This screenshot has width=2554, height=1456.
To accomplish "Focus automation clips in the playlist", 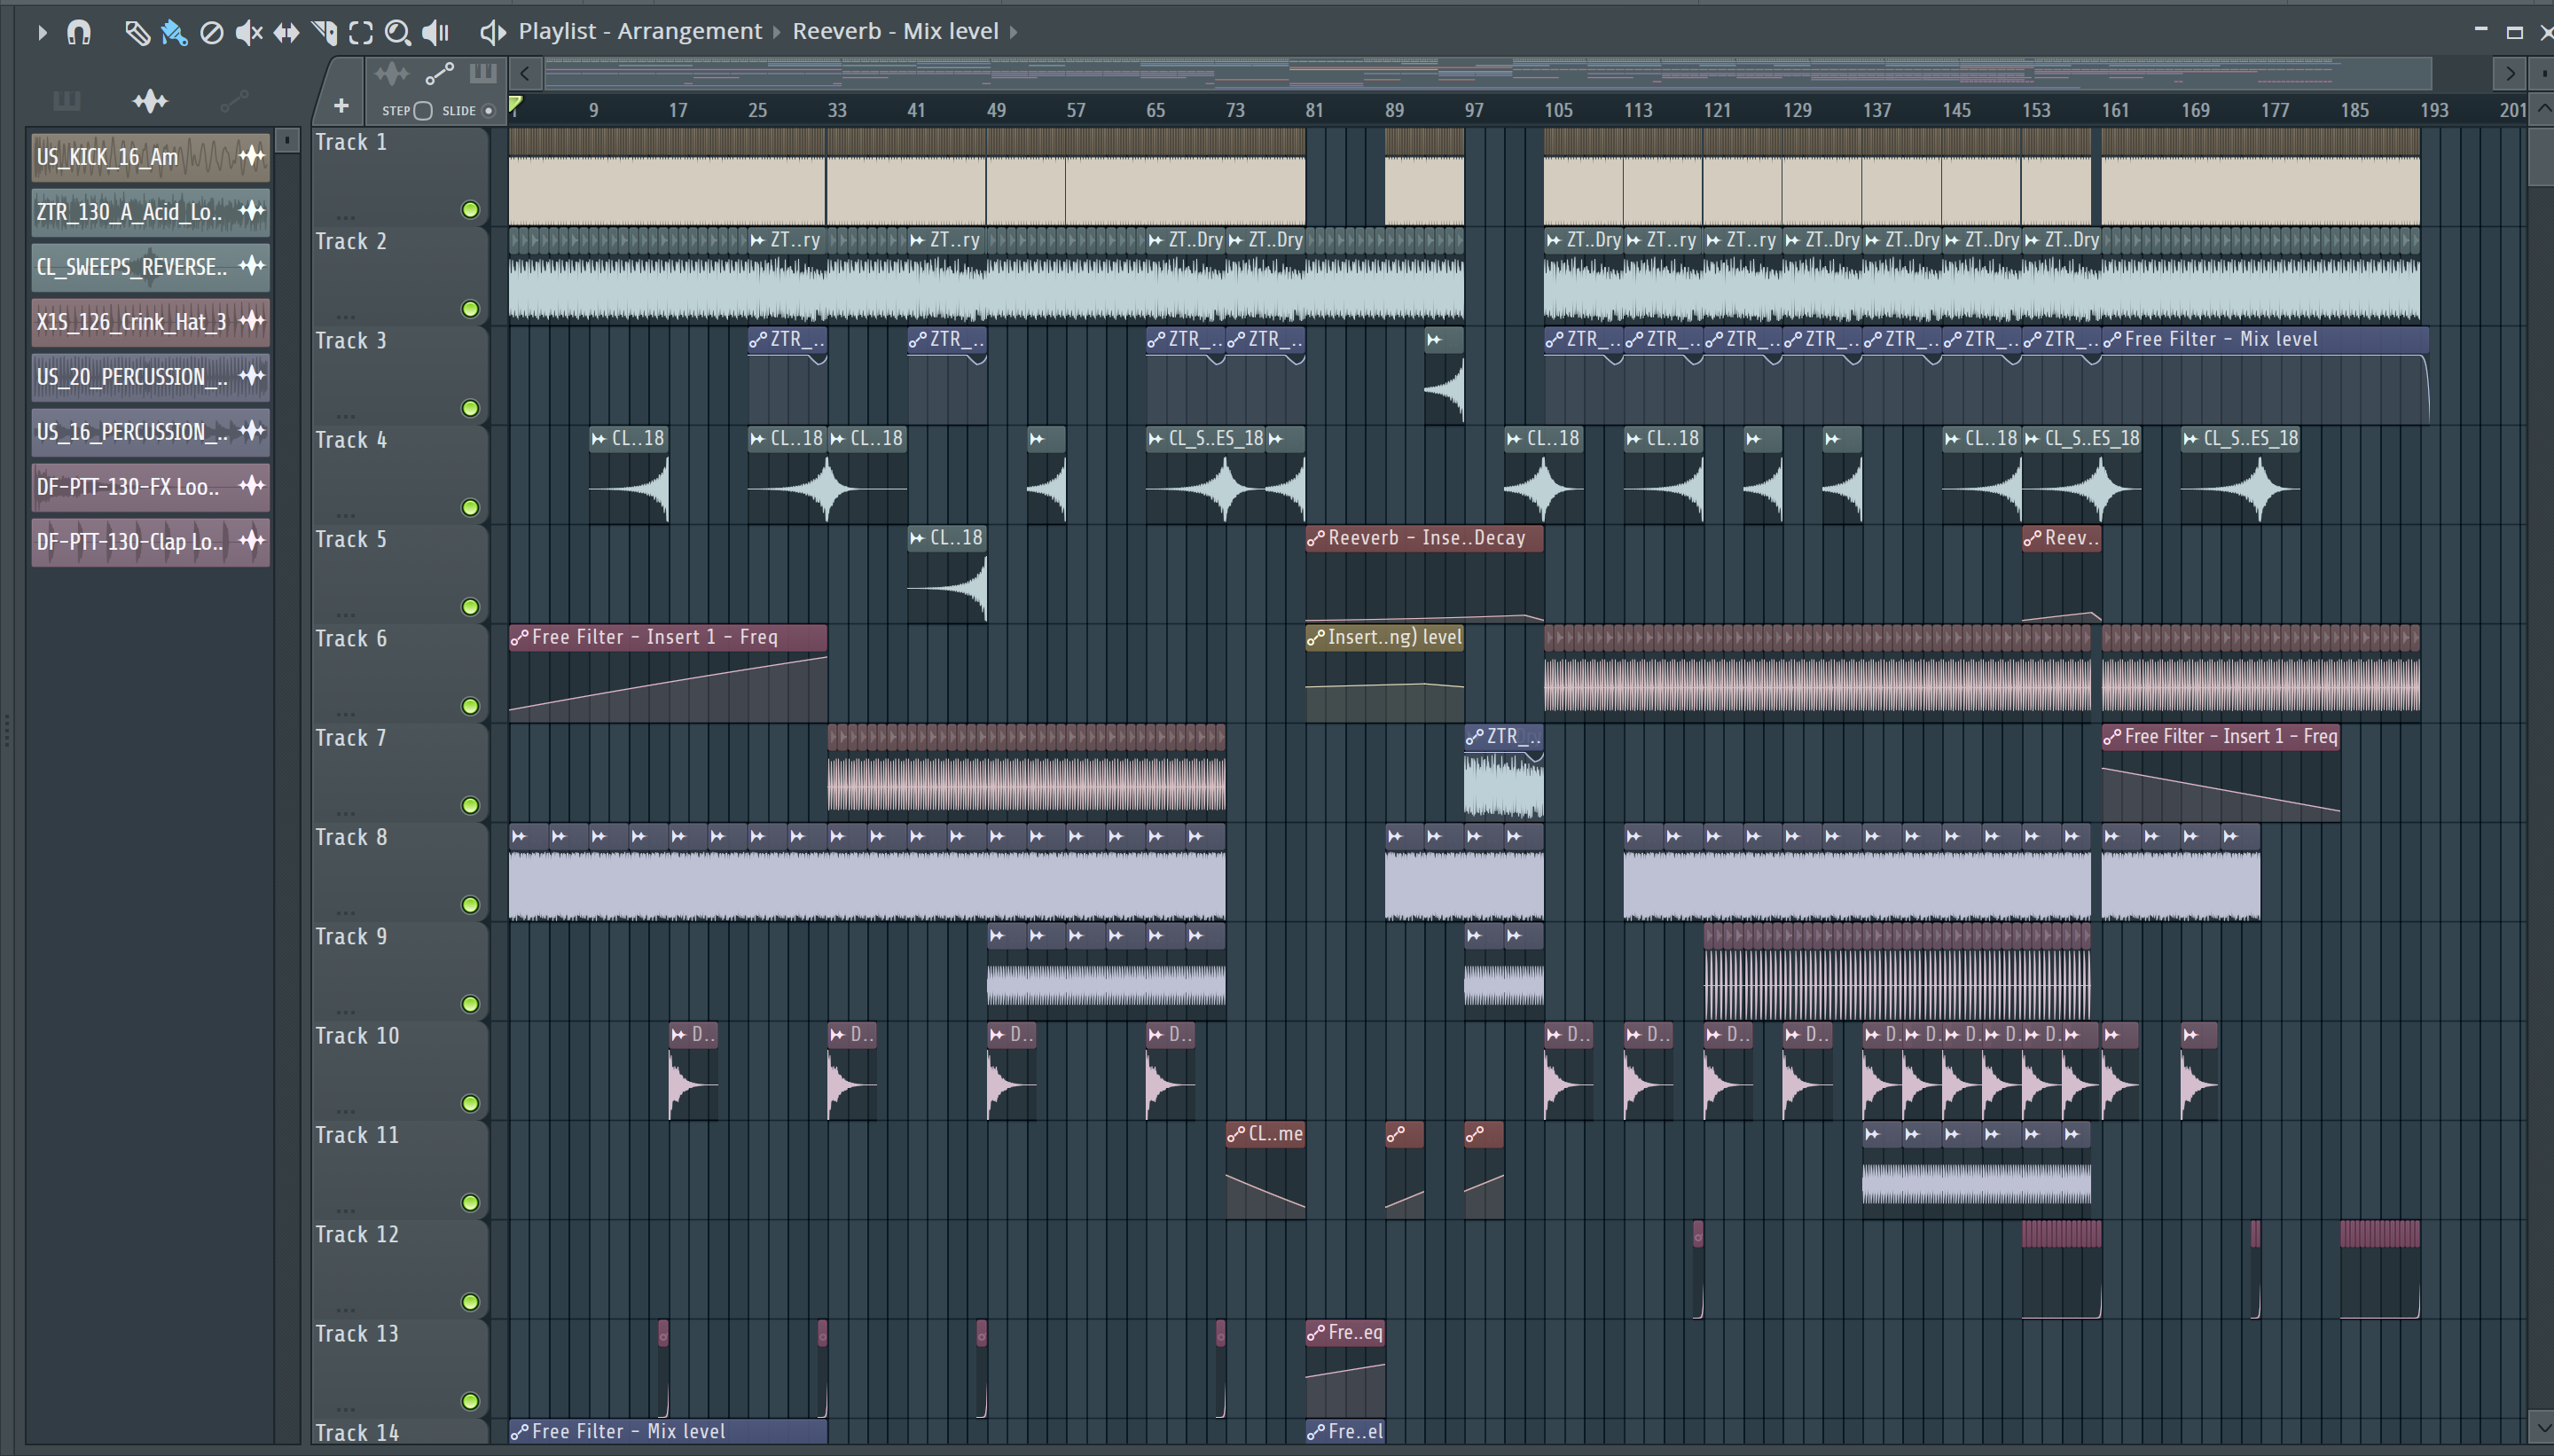I will click(x=439, y=73).
